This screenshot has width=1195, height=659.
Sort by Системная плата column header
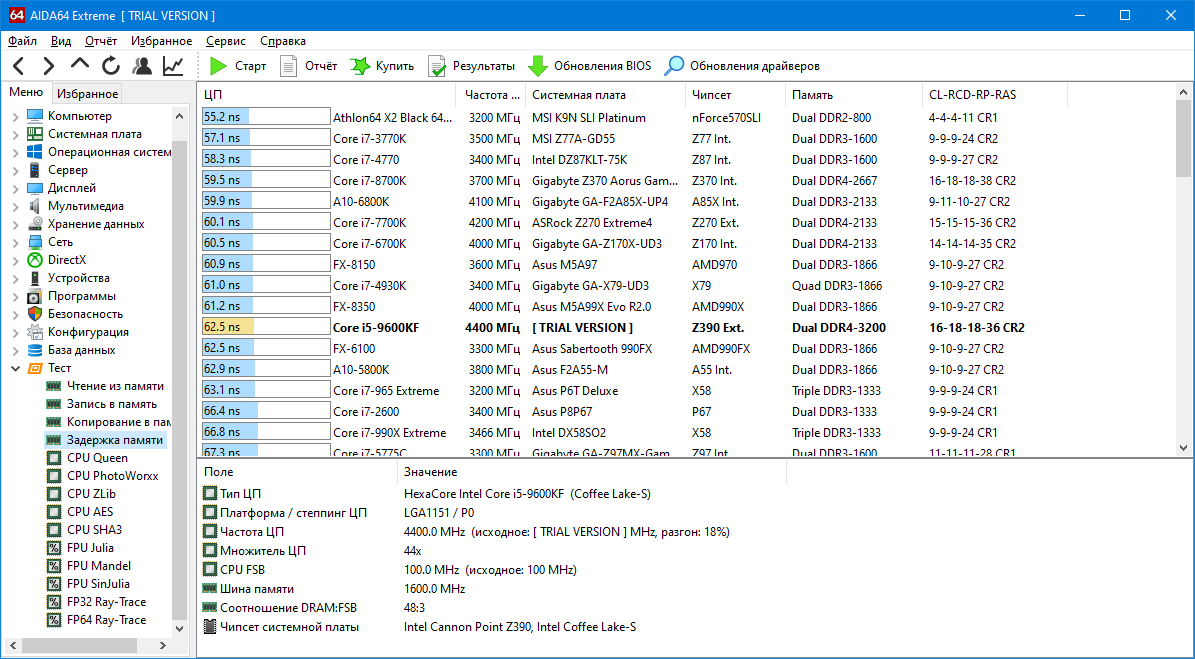coord(605,95)
